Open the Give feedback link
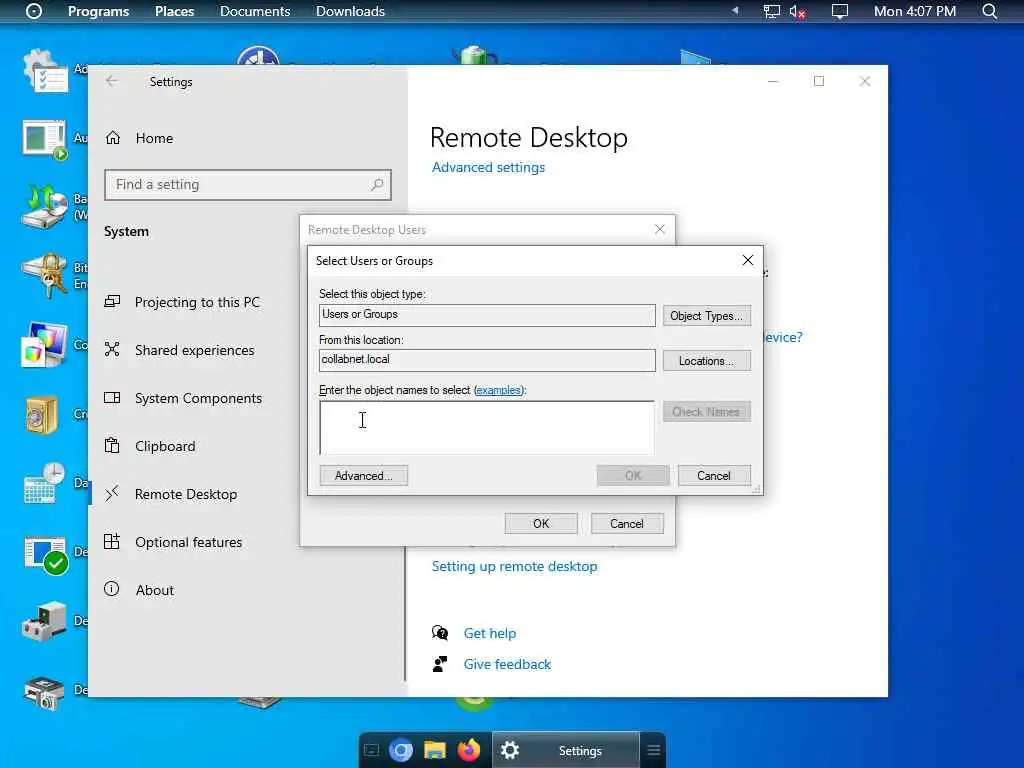 (x=507, y=665)
